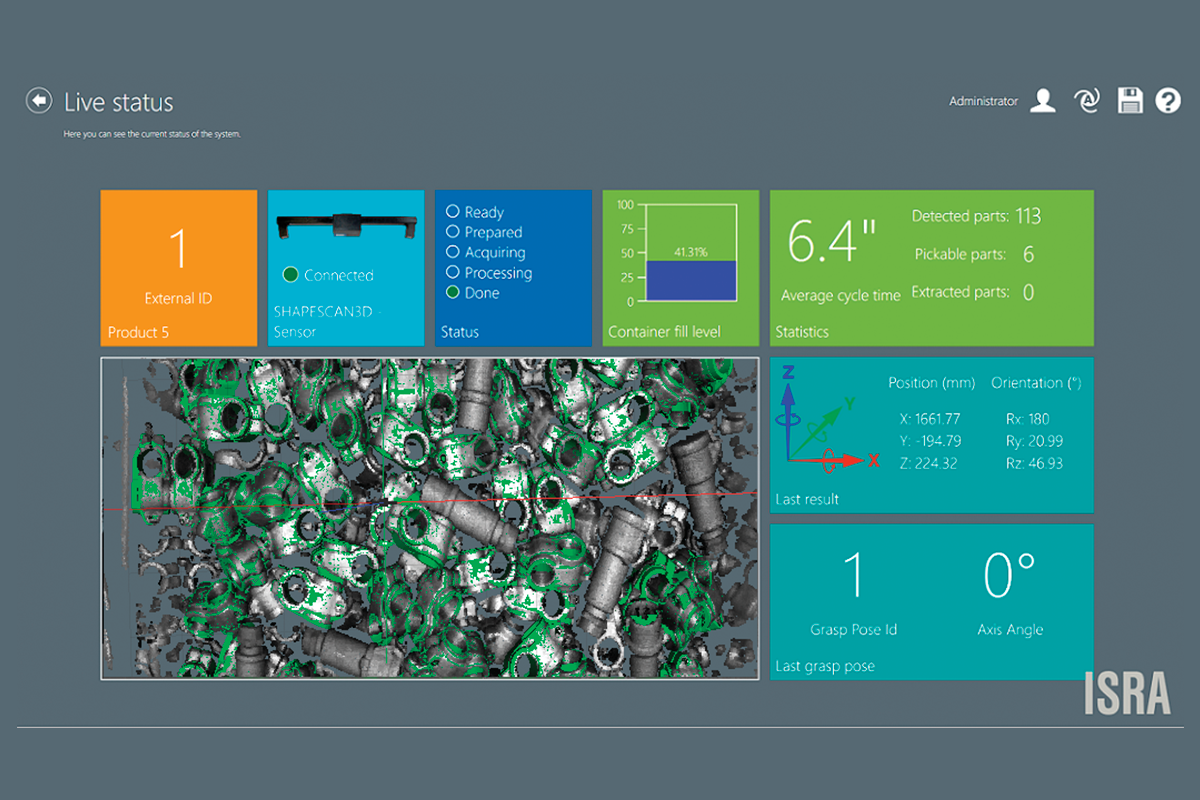Select the Processing status indicator
1200x800 pixels.
tap(453, 272)
